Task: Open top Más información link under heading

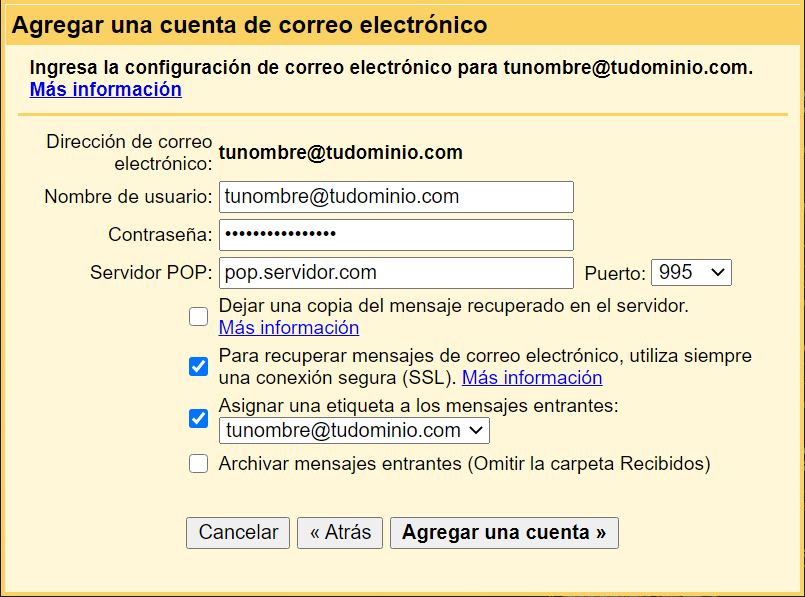Action: click(x=106, y=89)
